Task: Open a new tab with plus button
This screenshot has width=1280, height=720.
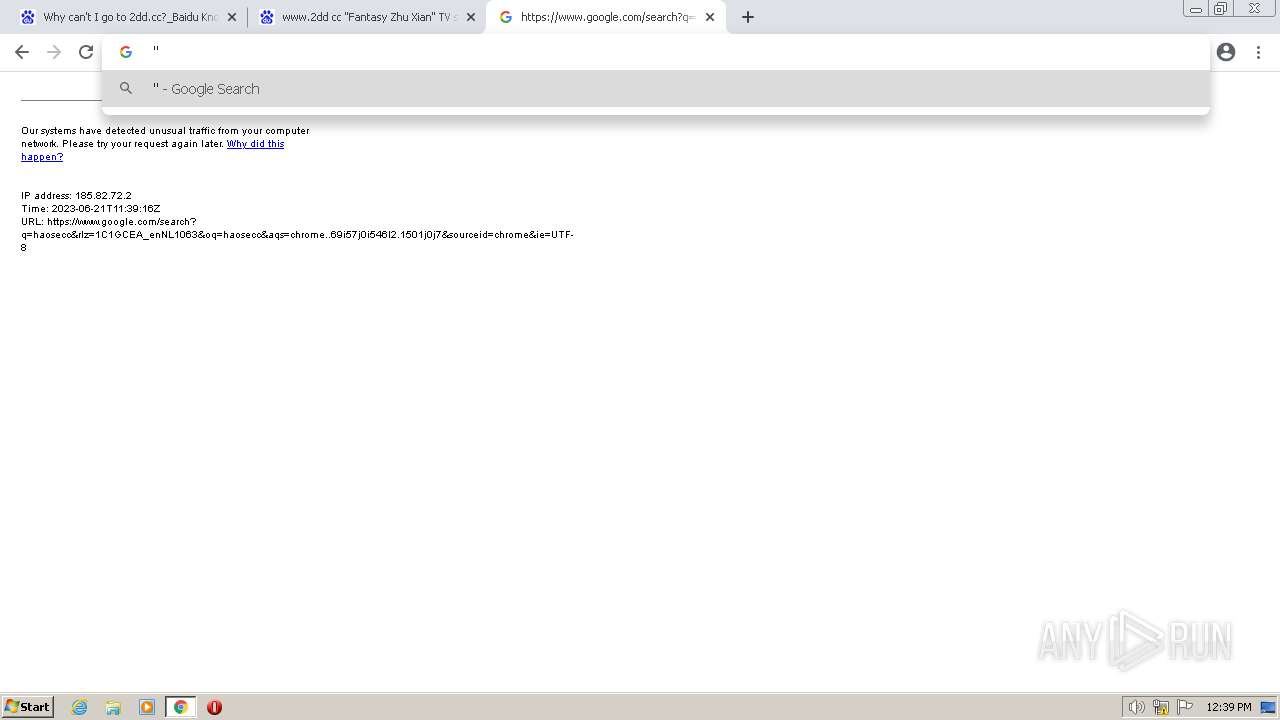Action: [748, 17]
